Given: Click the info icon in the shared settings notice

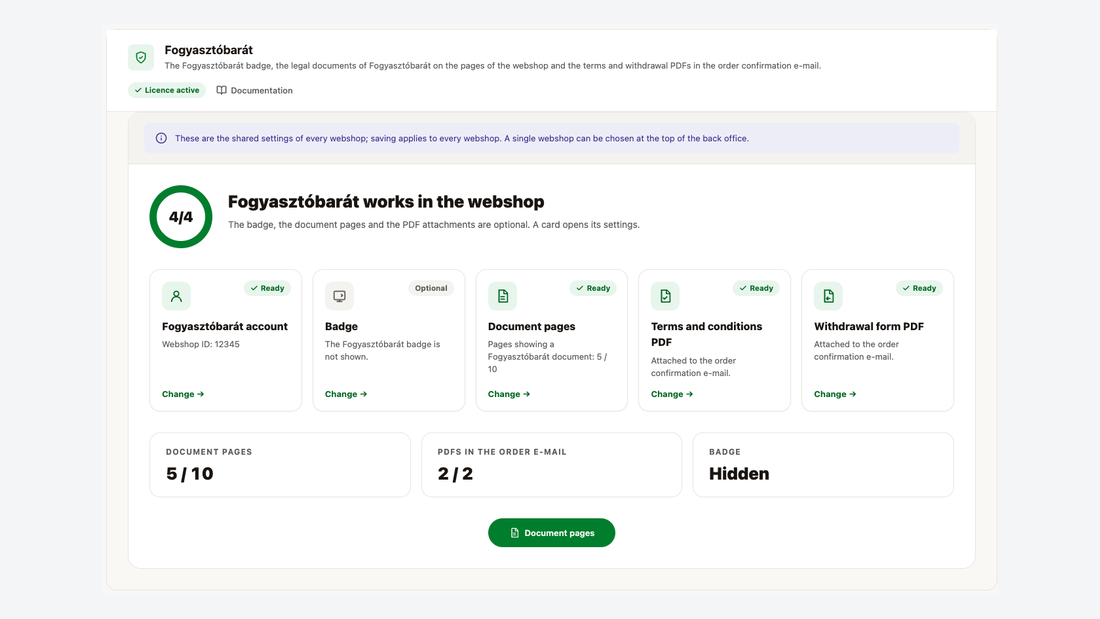Looking at the screenshot, I should 161,138.
